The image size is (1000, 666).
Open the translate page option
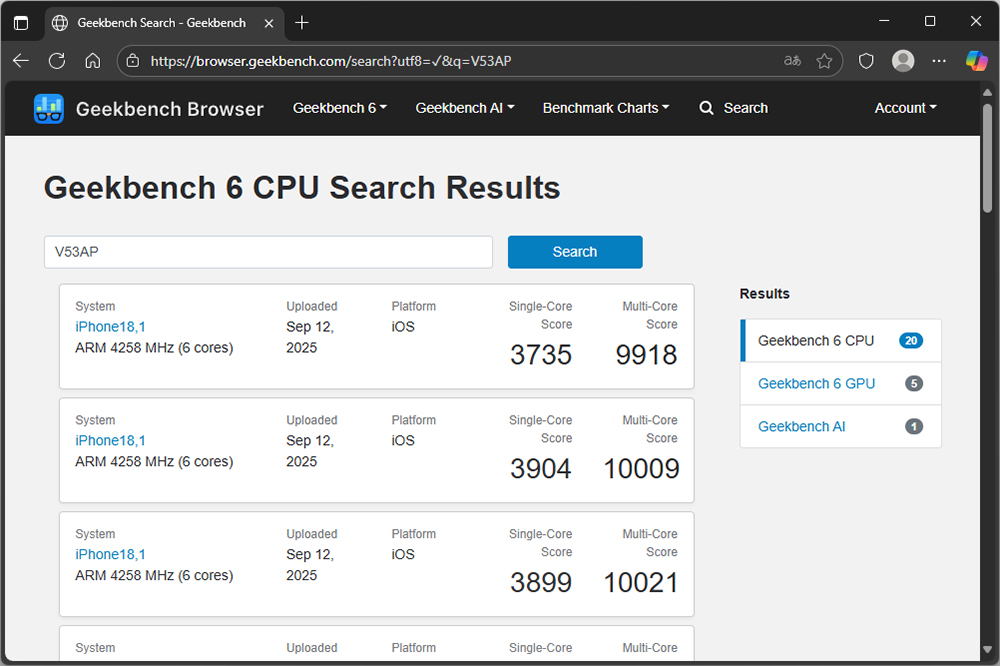[x=792, y=61]
